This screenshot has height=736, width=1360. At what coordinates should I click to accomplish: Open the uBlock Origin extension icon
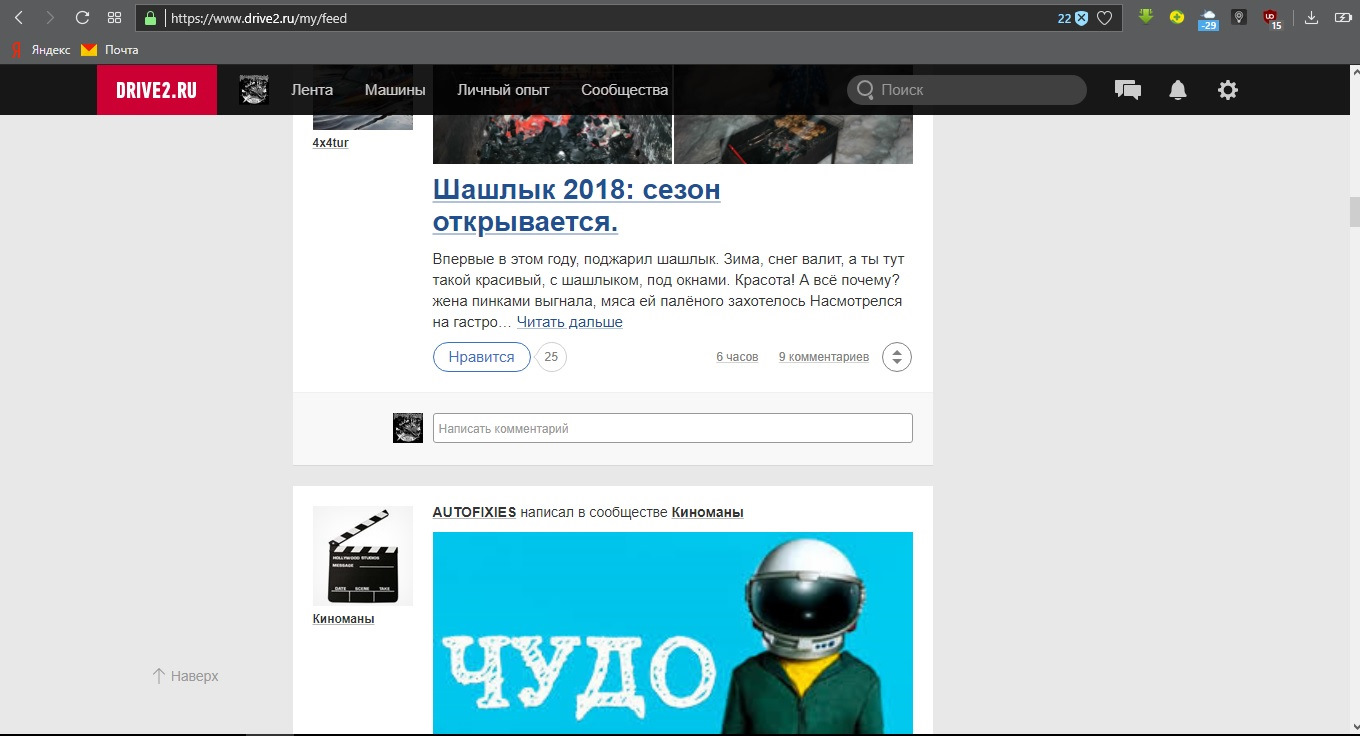1271,18
